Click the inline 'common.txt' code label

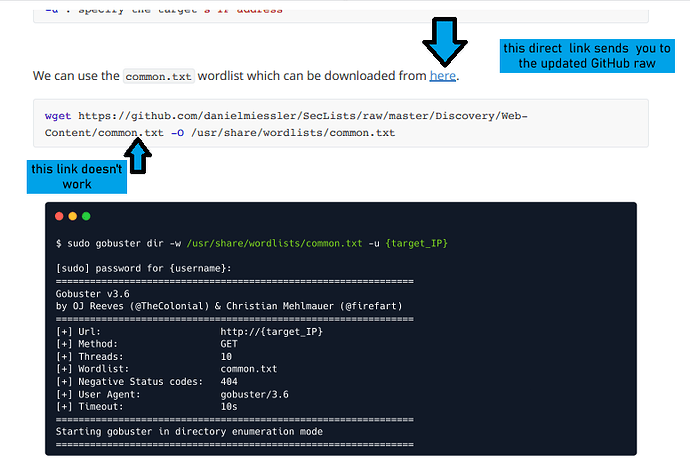tap(158, 77)
